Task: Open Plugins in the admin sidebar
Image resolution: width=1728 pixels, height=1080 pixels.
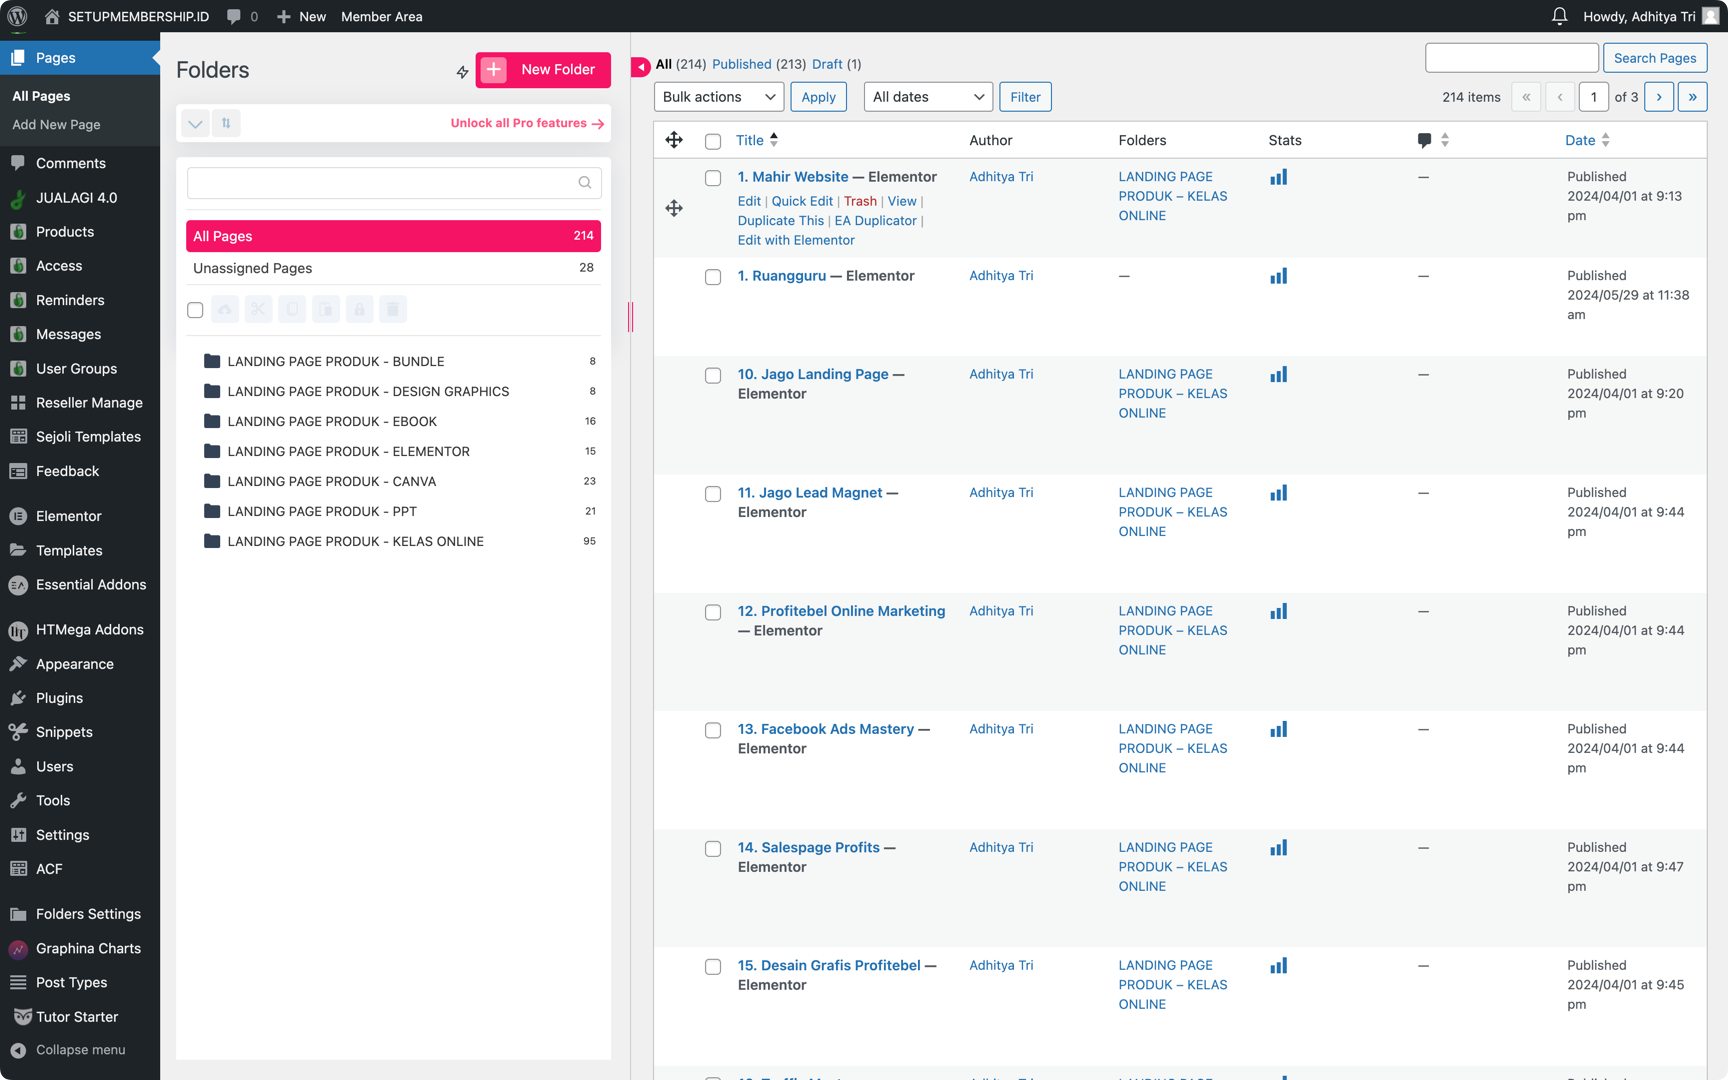Action: click(59, 698)
